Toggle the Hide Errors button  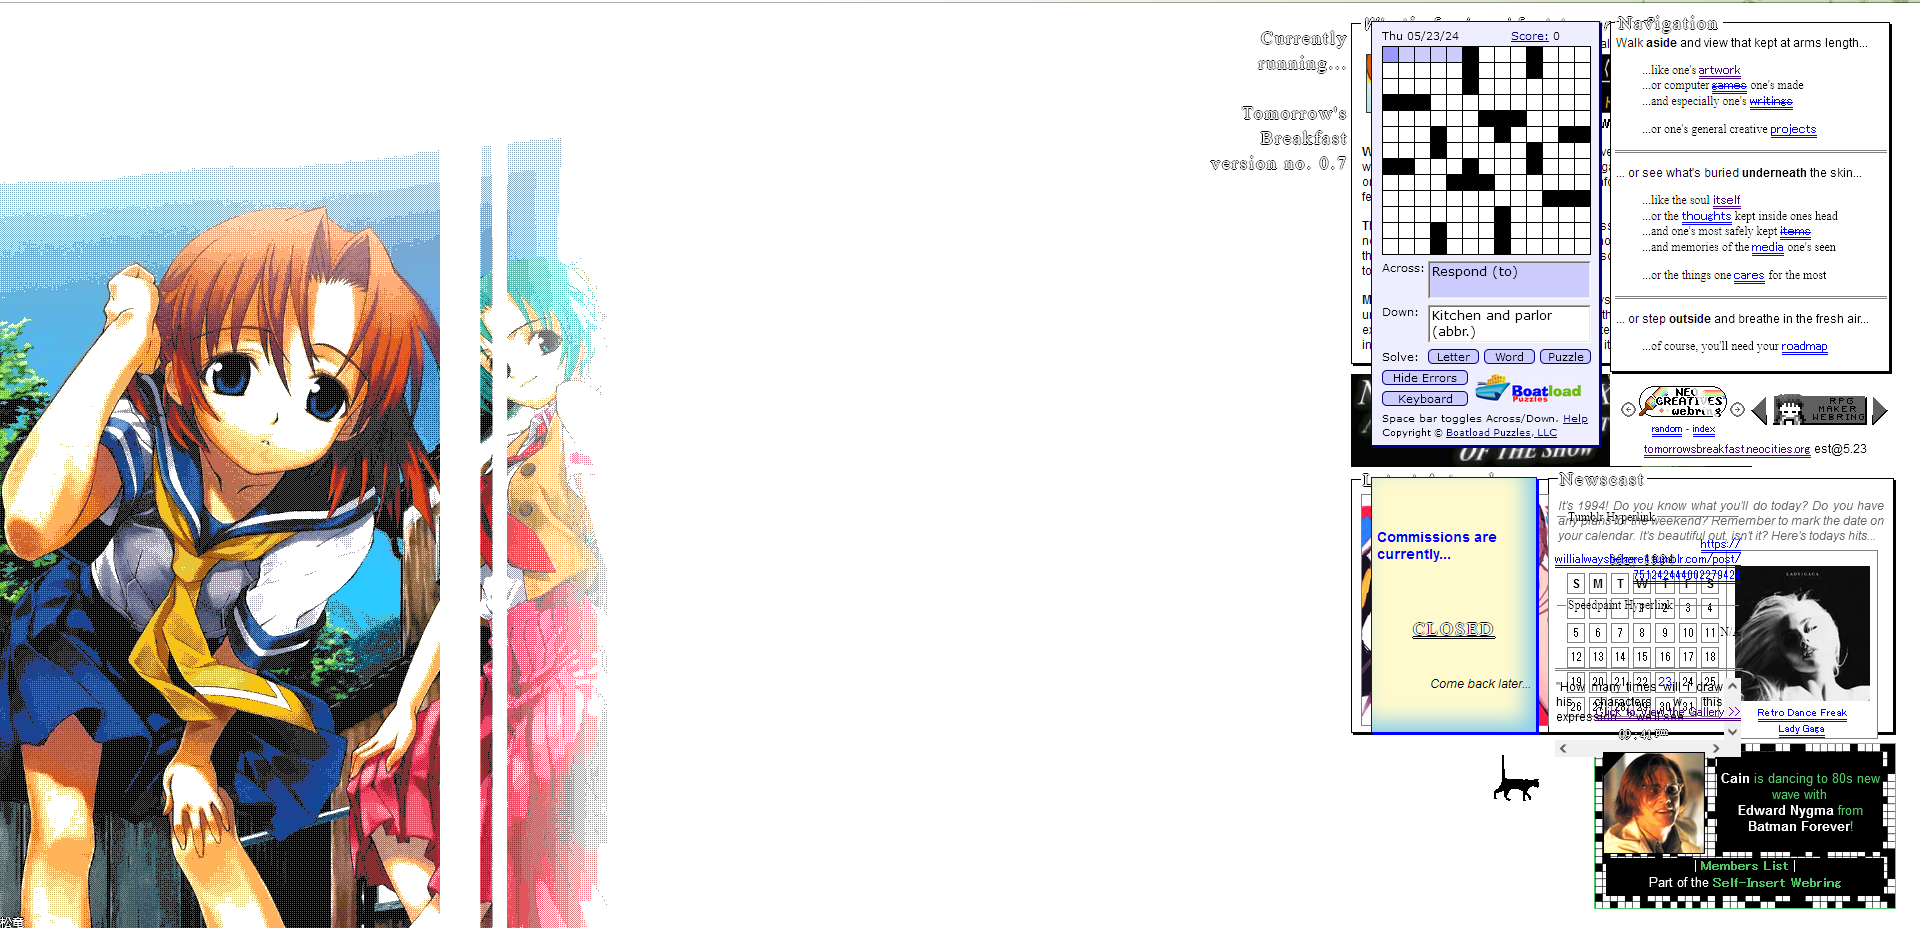click(1424, 378)
